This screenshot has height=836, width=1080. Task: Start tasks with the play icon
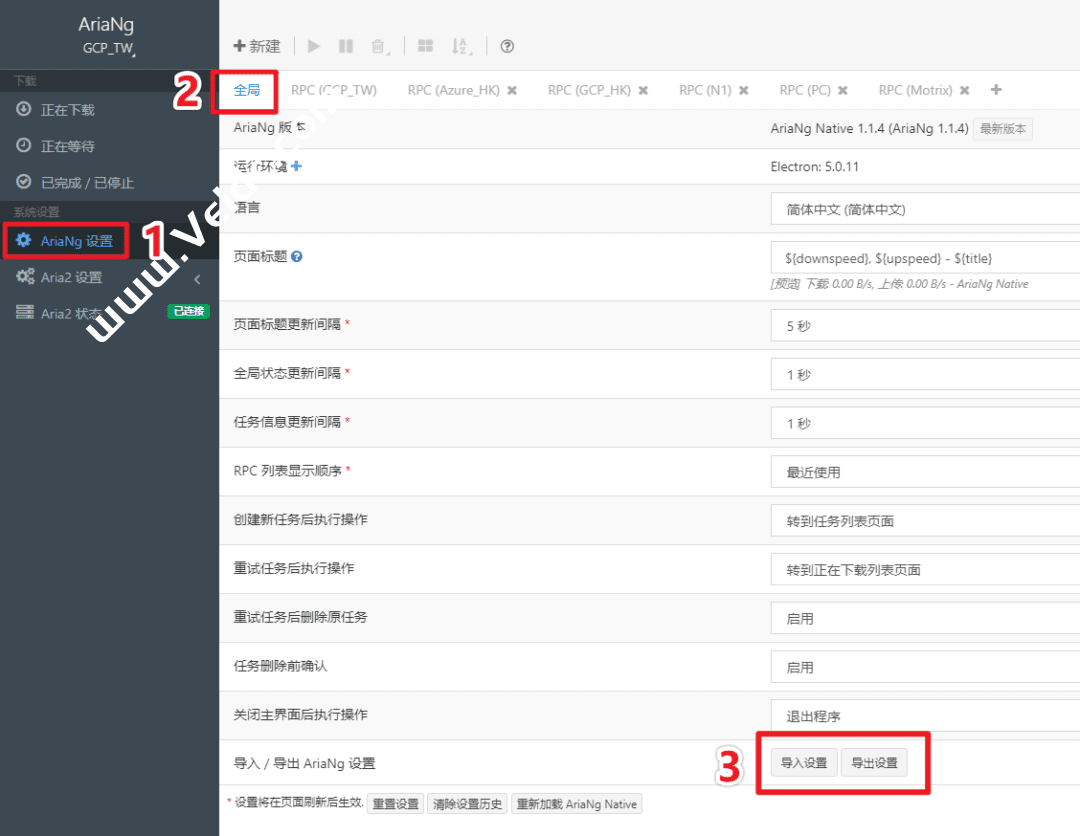click(x=314, y=46)
